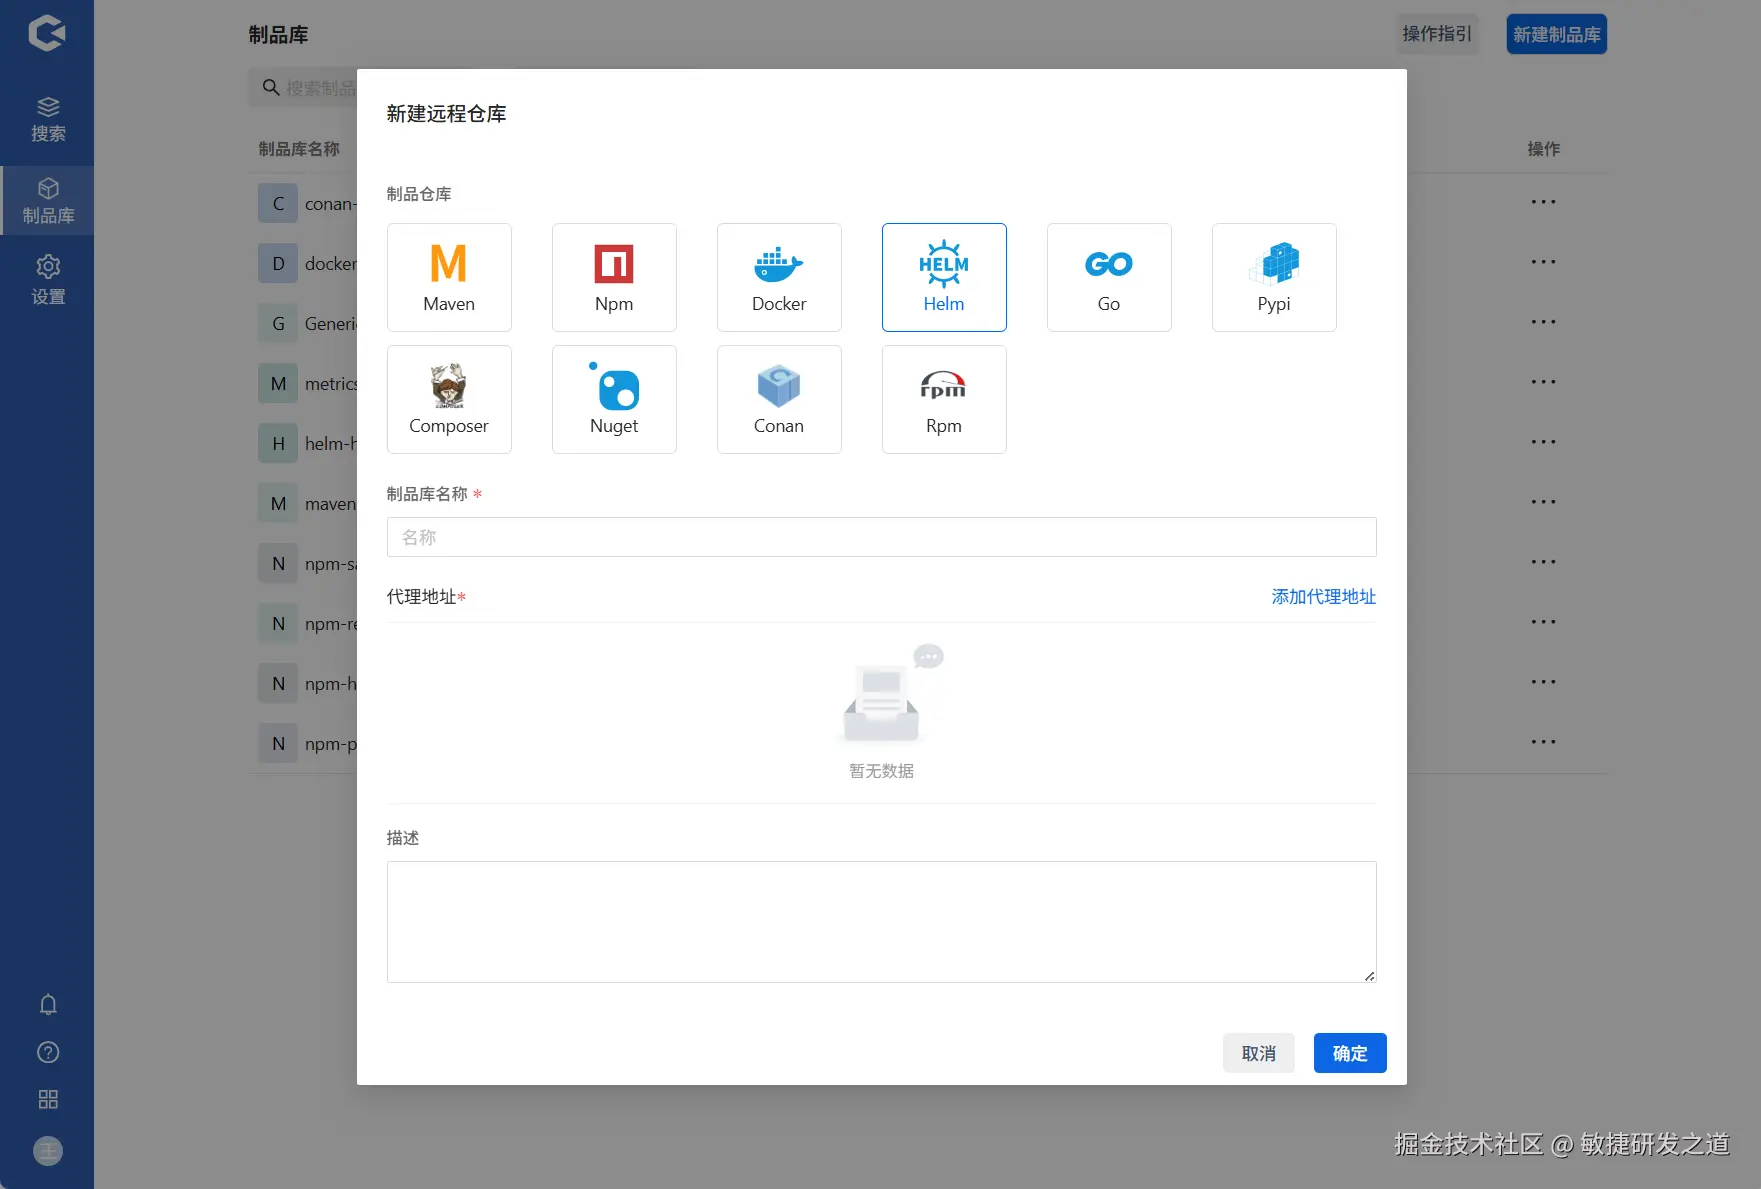The image size is (1761, 1189).
Task: Open more actions for the Generic row
Action: coord(1543,322)
